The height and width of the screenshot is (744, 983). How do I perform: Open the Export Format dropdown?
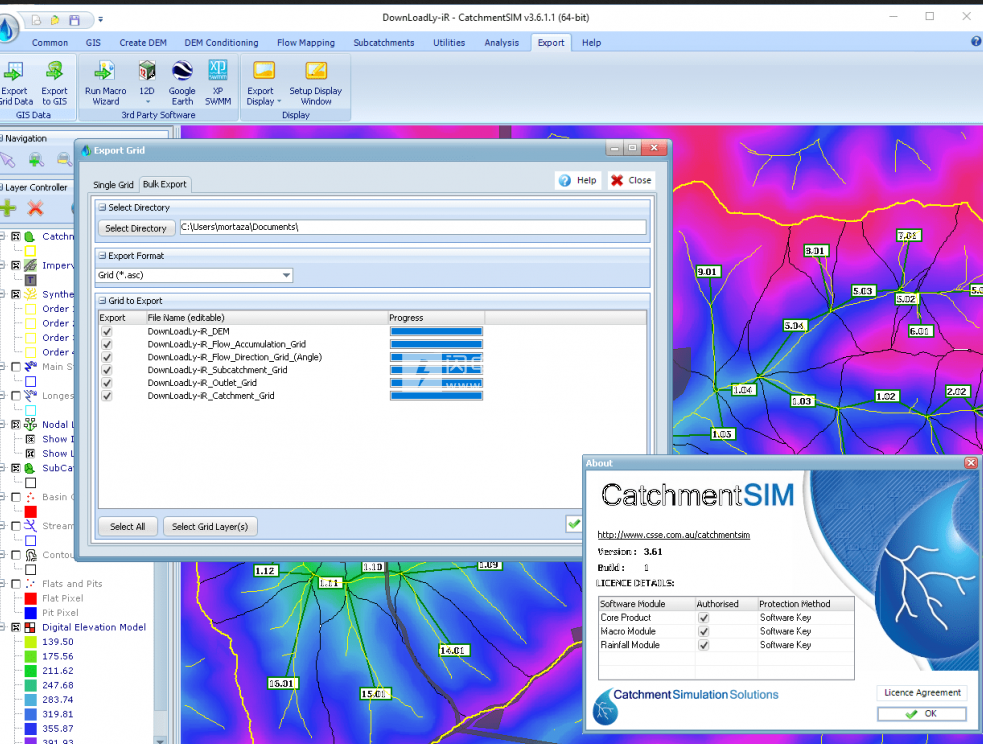pos(286,275)
